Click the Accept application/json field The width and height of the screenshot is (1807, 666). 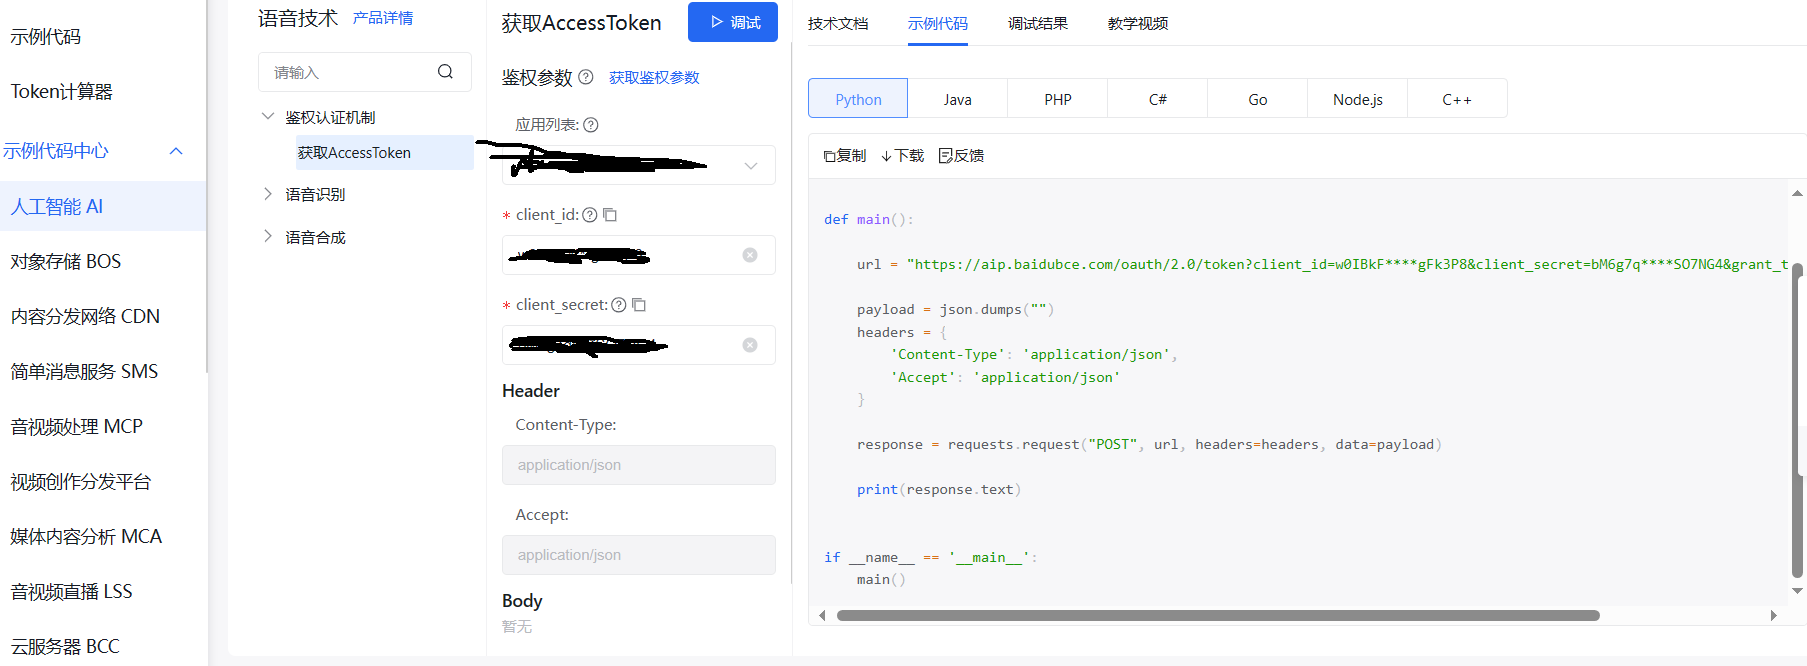click(x=638, y=555)
